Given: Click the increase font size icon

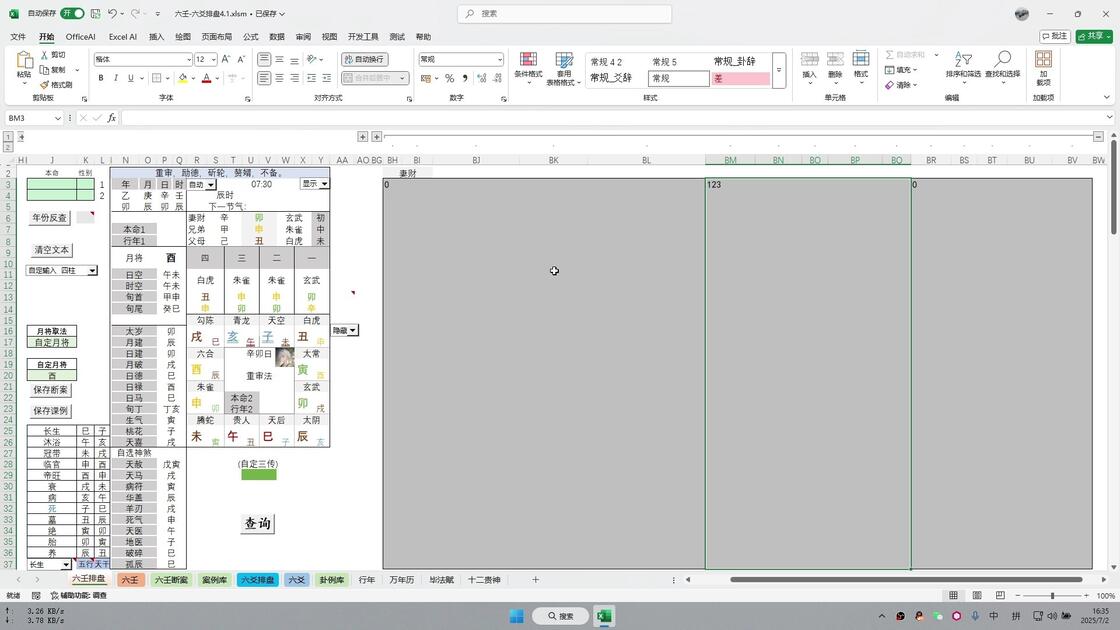Looking at the screenshot, I should pyautogui.click(x=226, y=59).
